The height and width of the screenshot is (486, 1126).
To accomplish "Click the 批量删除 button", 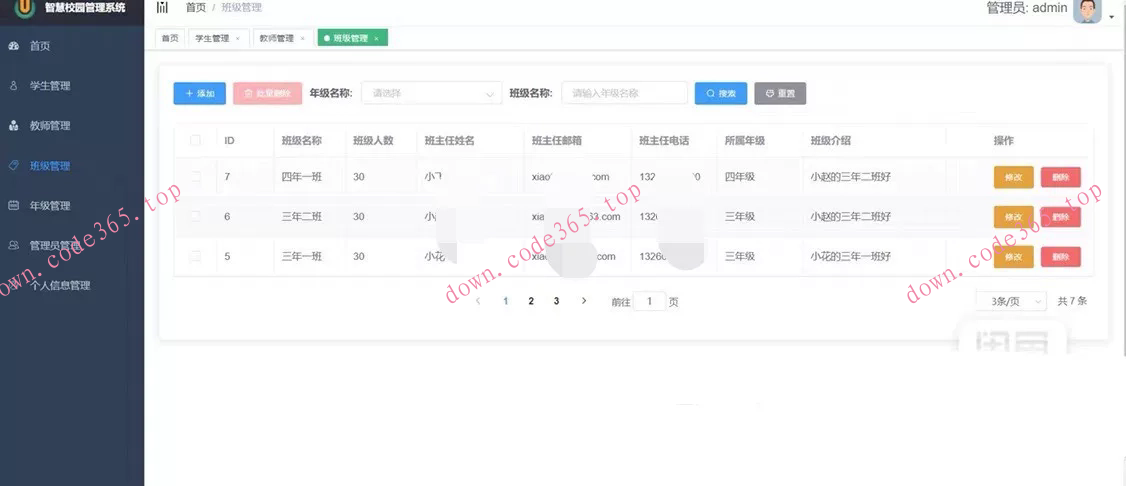I will click(268, 93).
